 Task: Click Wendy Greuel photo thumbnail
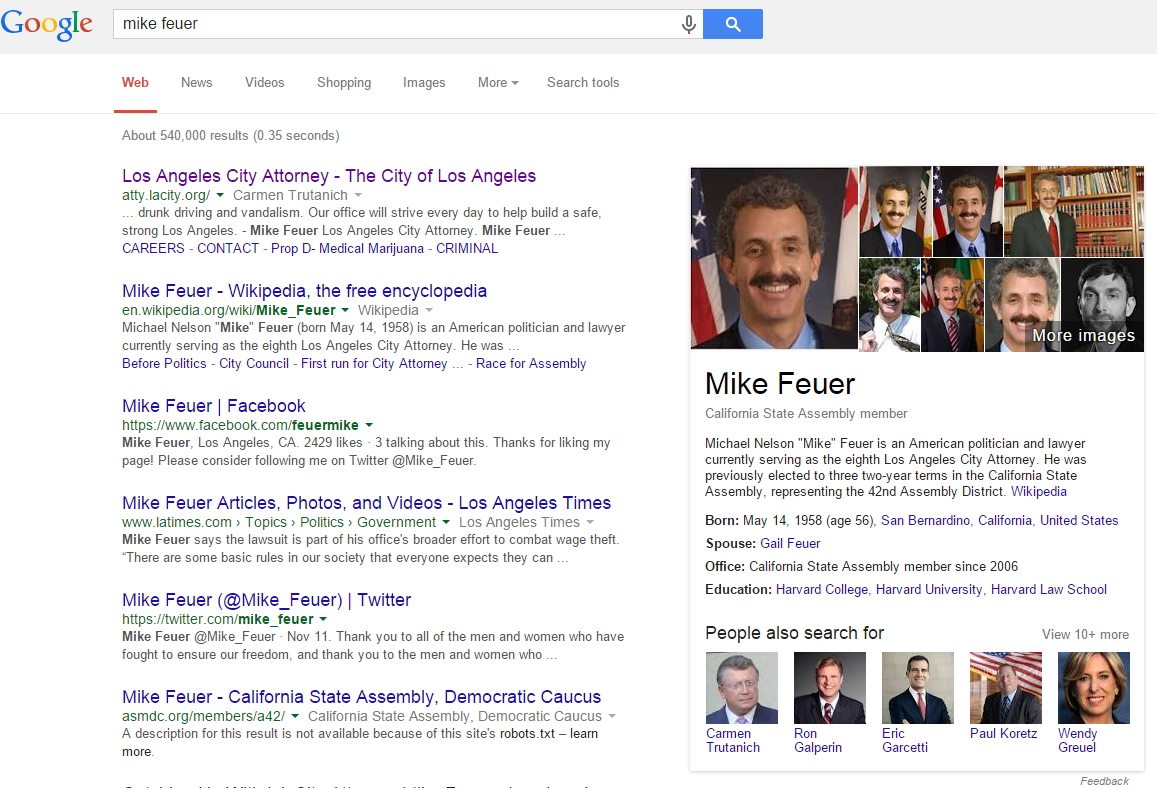click(x=1093, y=688)
